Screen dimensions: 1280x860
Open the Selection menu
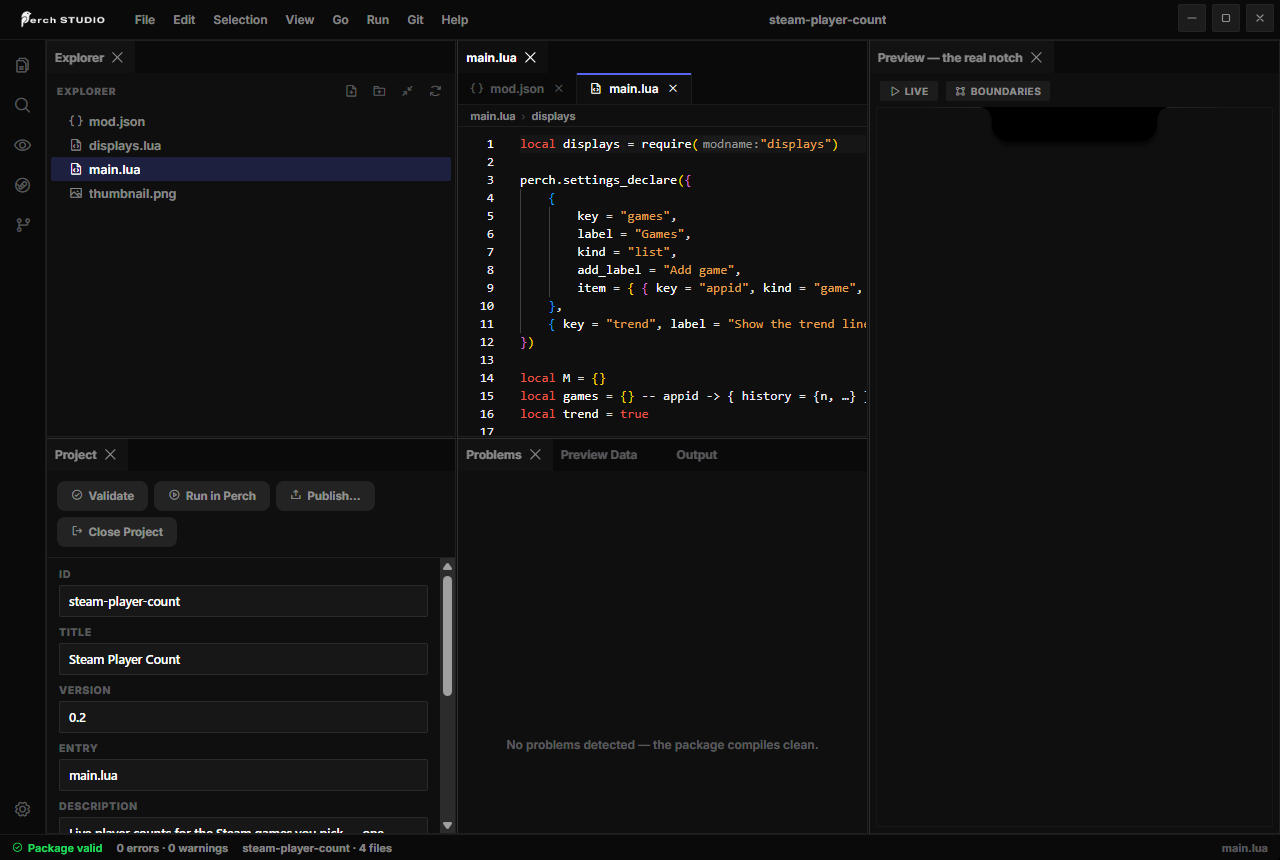[240, 20]
